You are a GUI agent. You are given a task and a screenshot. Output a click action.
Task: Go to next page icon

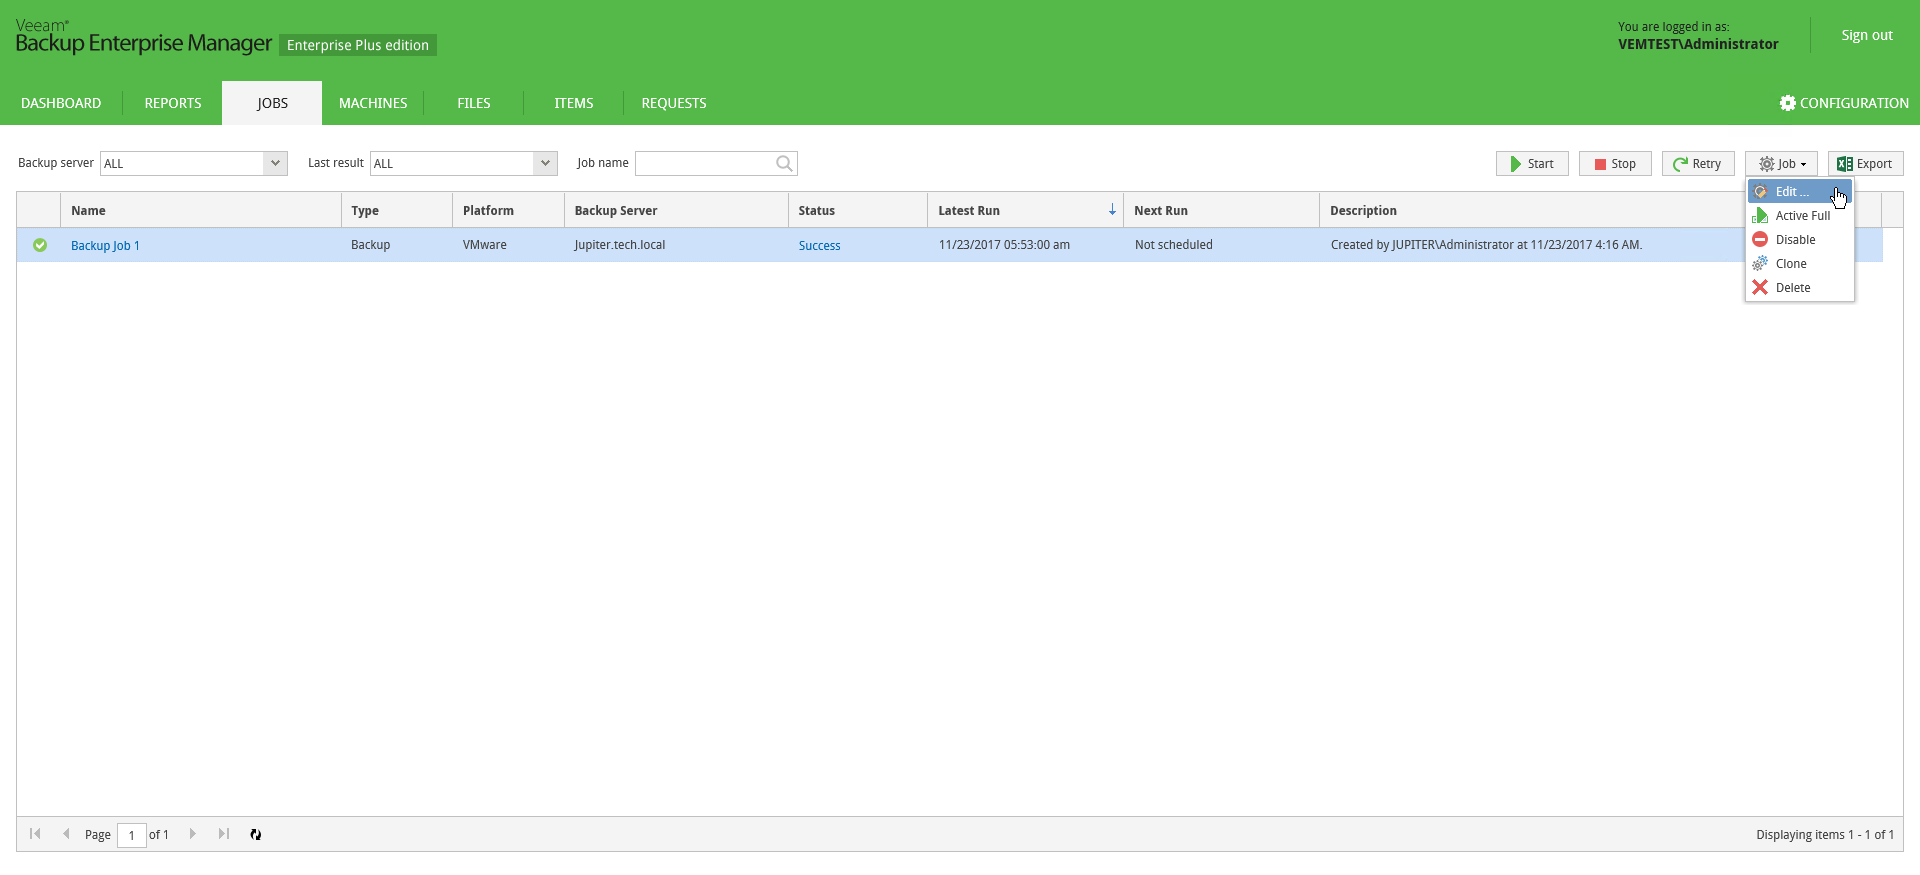[193, 834]
